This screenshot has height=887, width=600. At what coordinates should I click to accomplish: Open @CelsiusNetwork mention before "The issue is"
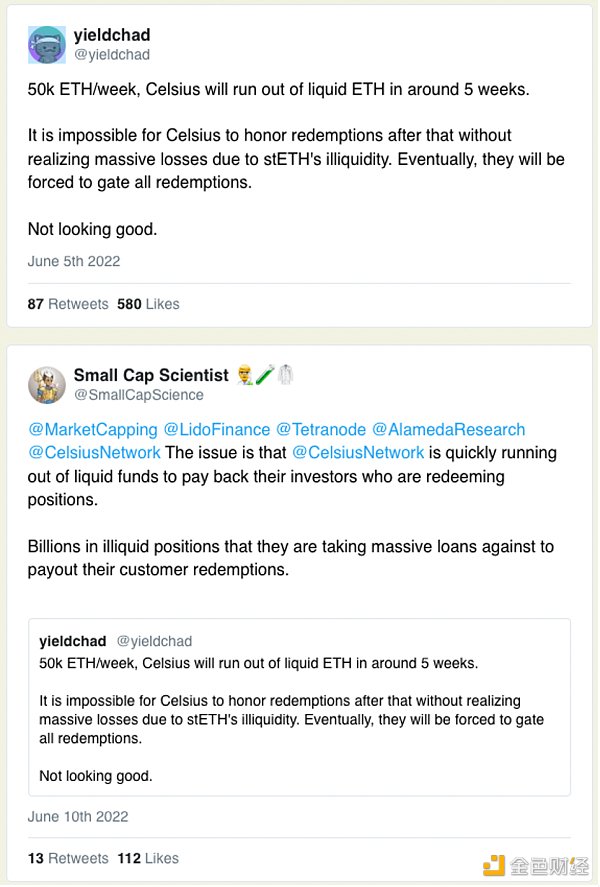(94, 453)
